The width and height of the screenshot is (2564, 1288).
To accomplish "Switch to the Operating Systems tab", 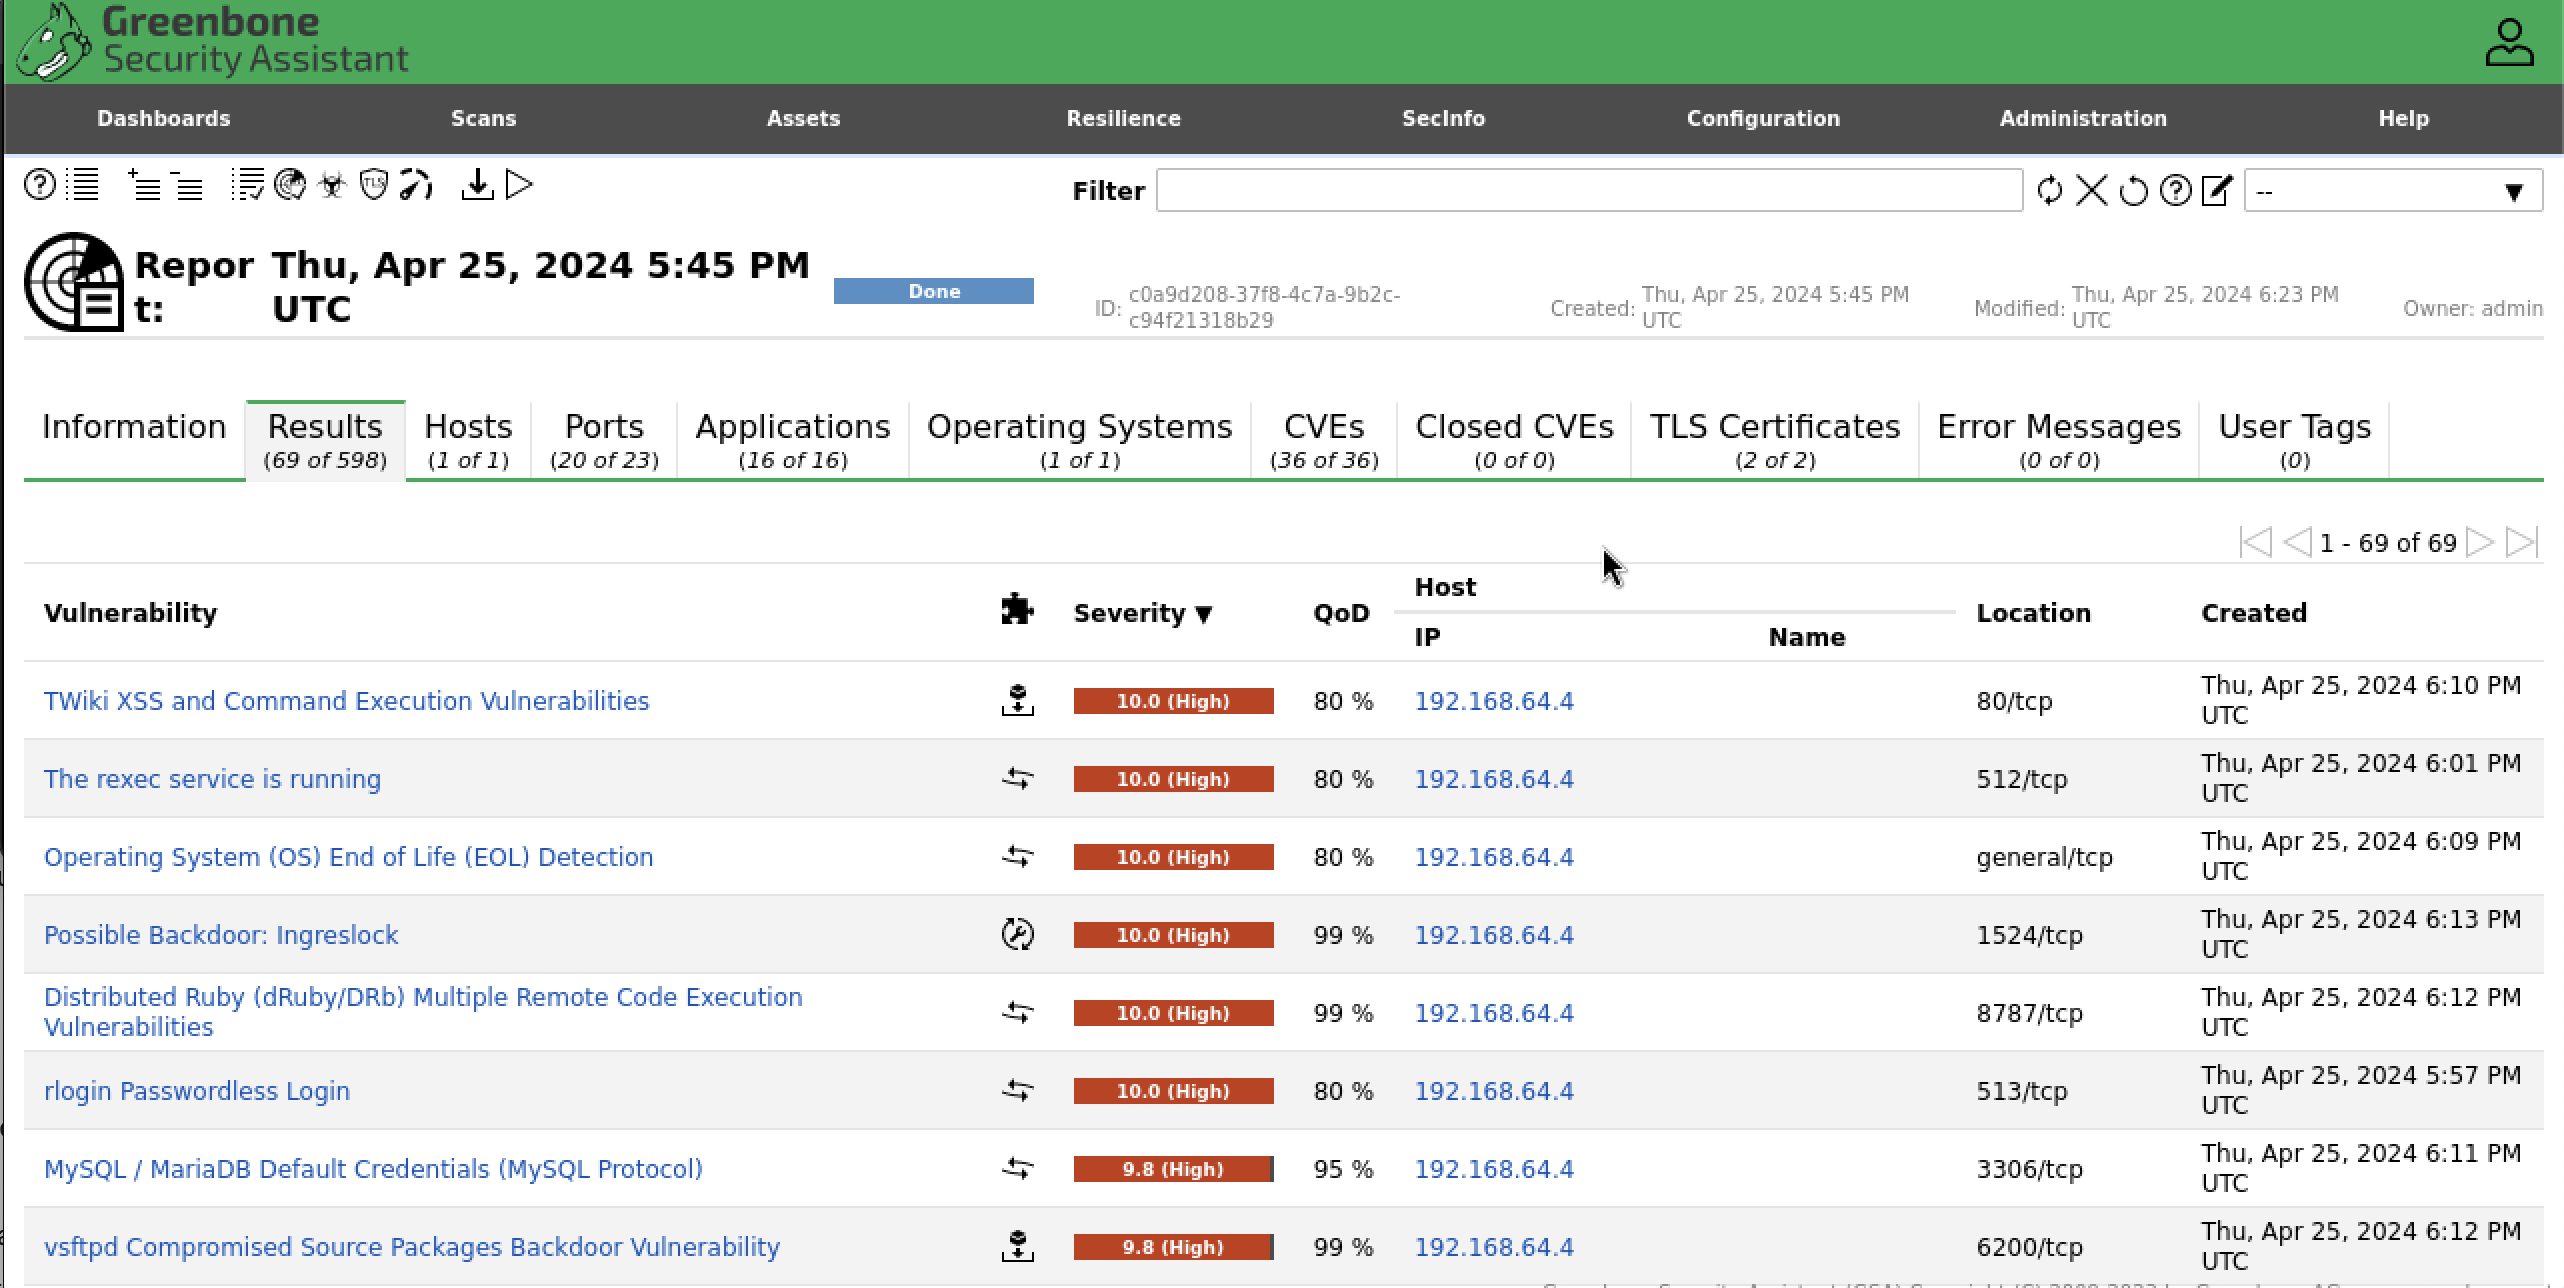I will click(x=1080, y=440).
